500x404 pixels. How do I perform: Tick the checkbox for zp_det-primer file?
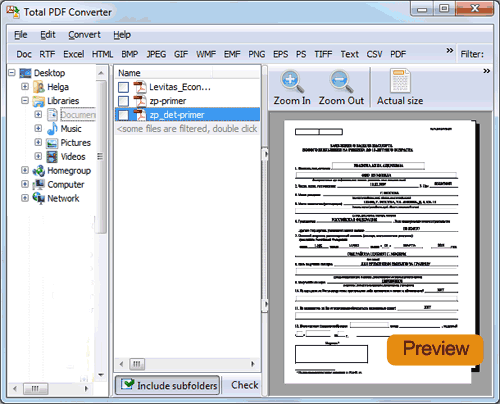pyautogui.click(x=123, y=115)
